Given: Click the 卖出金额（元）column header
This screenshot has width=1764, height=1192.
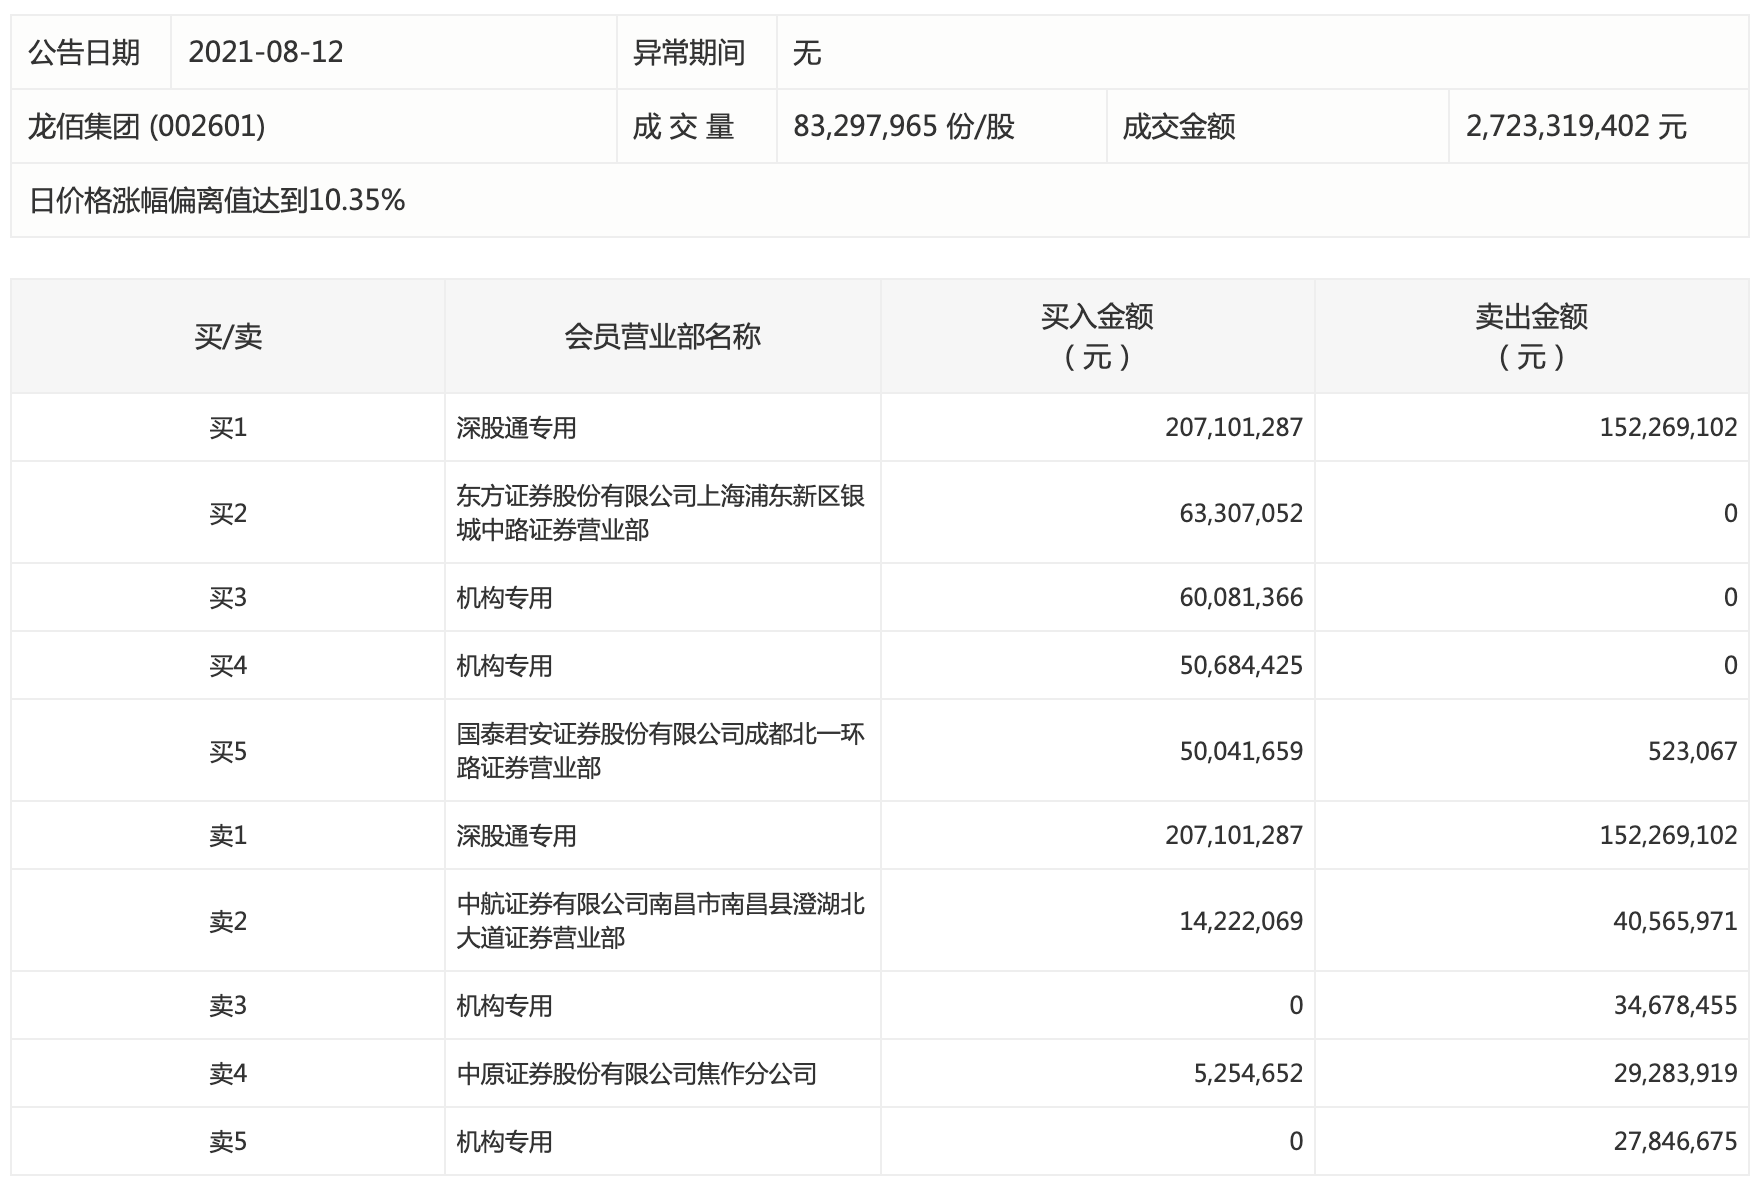Looking at the screenshot, I should pyautogui.click(x=1531, y=337).
